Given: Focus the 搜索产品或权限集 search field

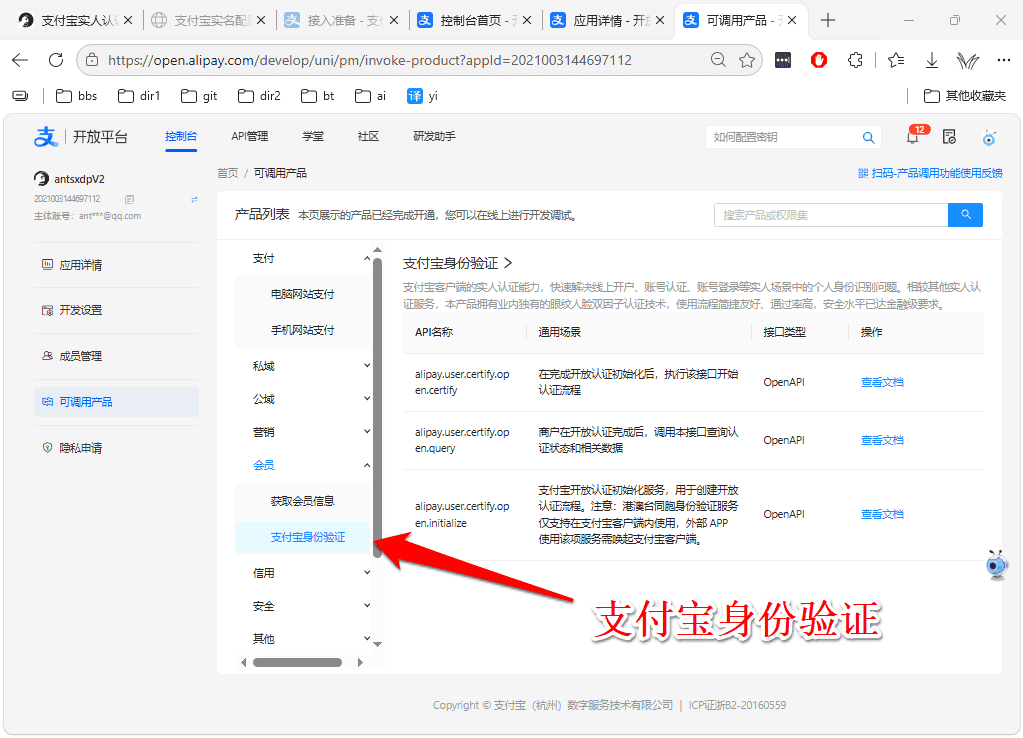Looking at the screenshot, I should [831, 215].
